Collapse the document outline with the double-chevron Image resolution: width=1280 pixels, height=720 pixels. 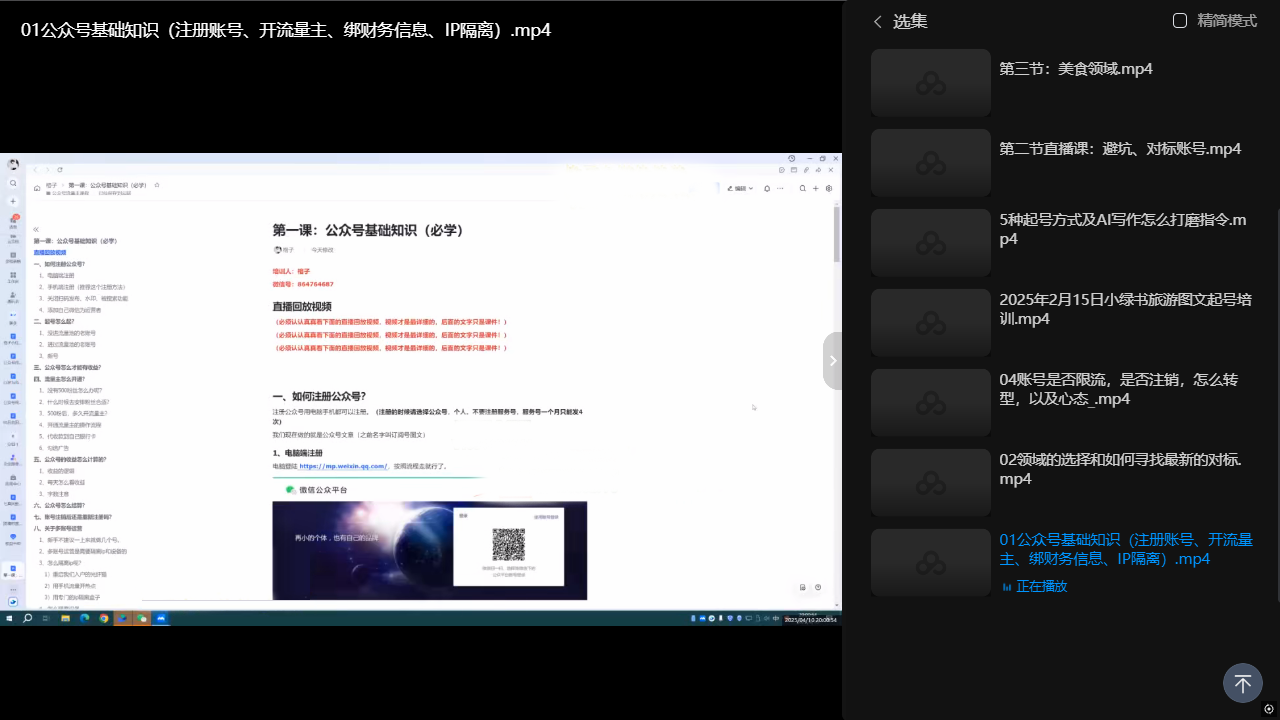pyautogui.click(x=36, y=229)
